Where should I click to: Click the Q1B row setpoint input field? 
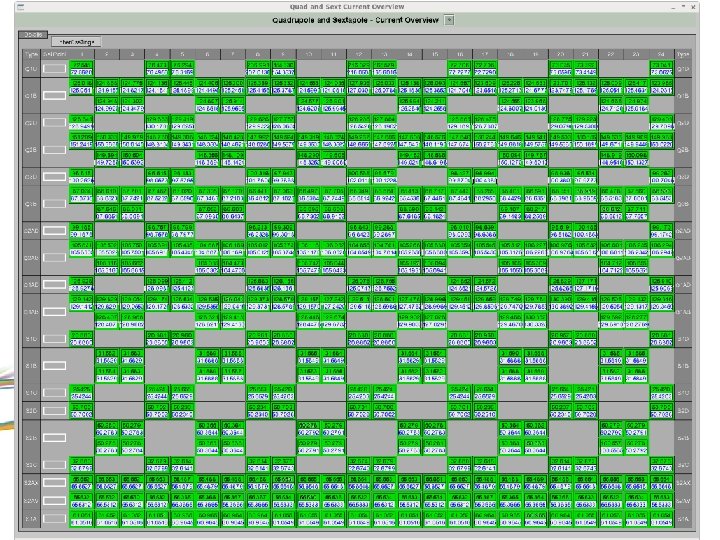[55, 96]
